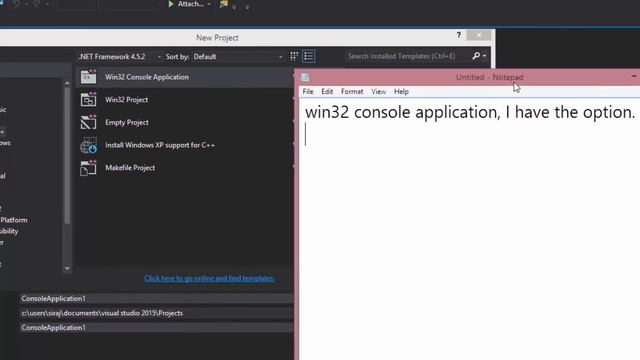Click the Attach start debugging button

(186, 4)
